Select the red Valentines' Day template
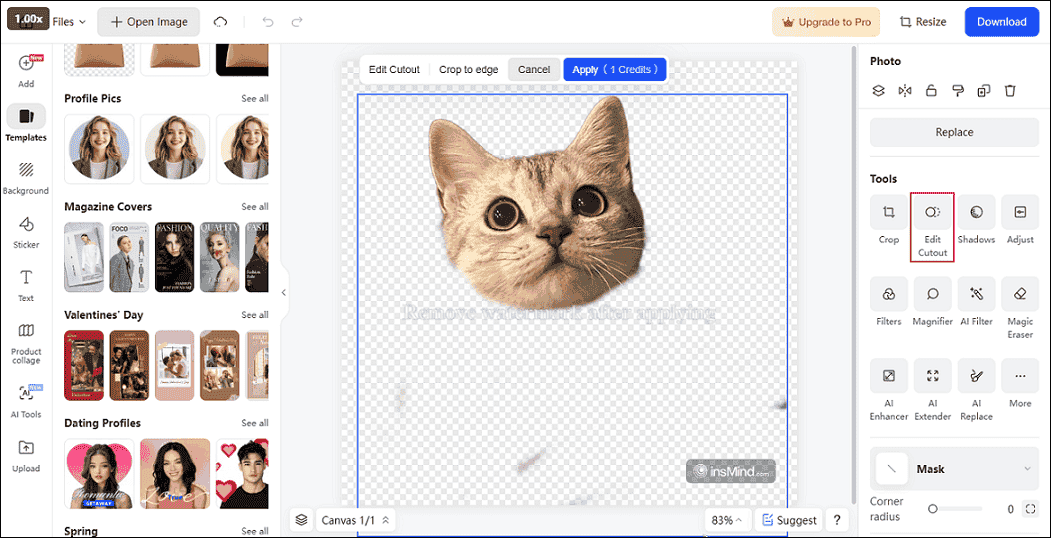Screen dimensions: 1051x538 pos(84,365)
